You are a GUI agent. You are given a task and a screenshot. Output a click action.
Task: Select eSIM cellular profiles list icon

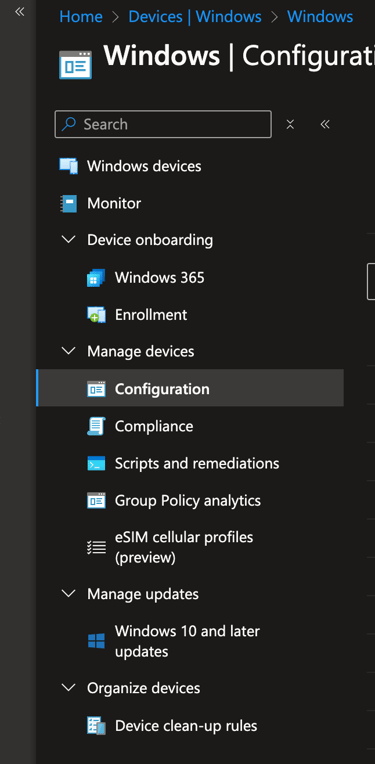click(96, 548)
